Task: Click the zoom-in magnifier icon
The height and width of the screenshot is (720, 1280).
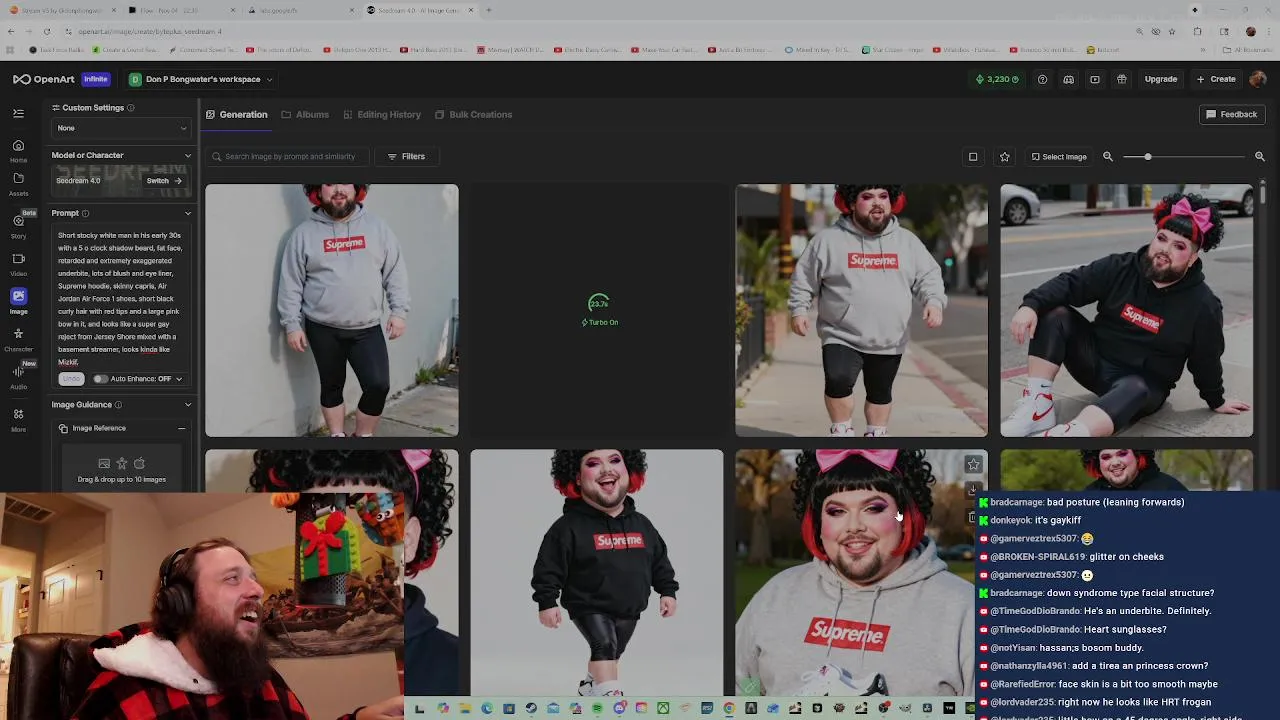Action: (1260, 156)
